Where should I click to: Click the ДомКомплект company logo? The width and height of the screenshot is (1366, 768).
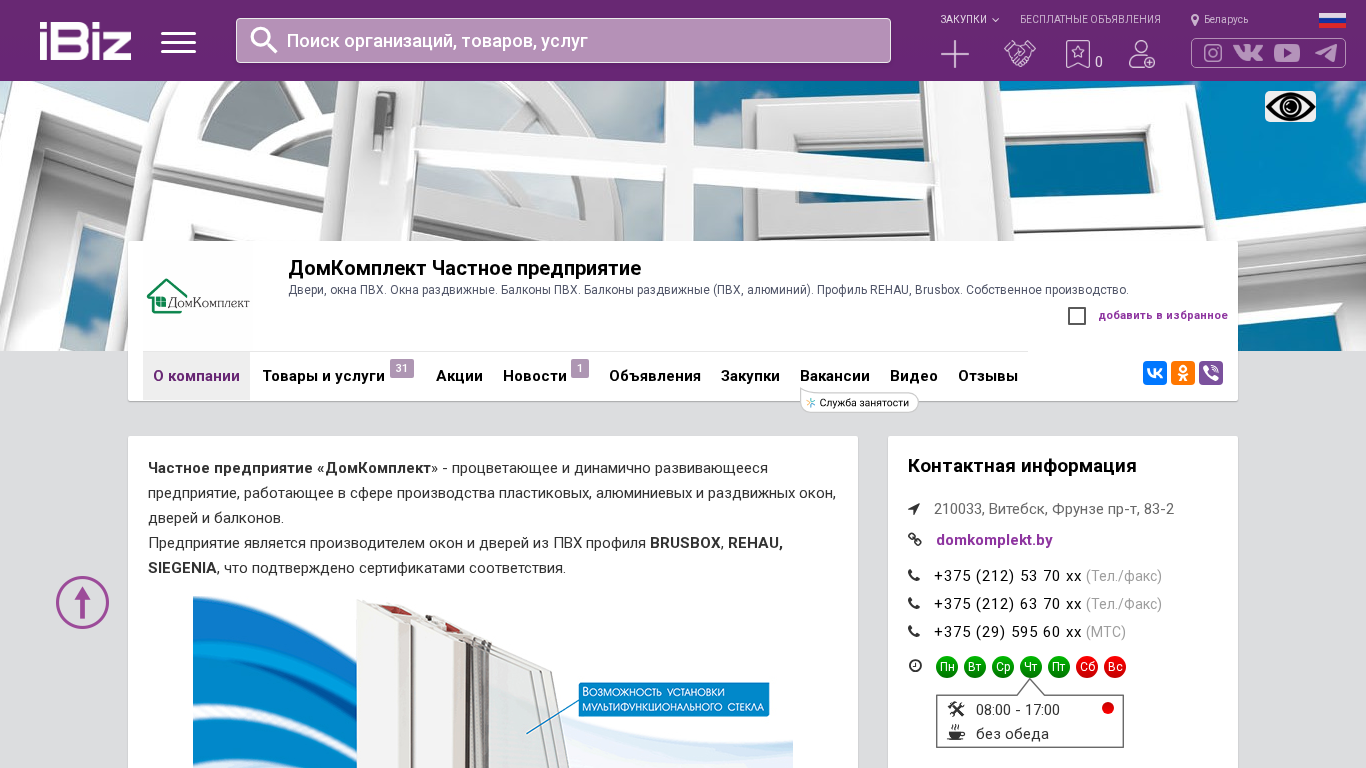click(198, 296)
